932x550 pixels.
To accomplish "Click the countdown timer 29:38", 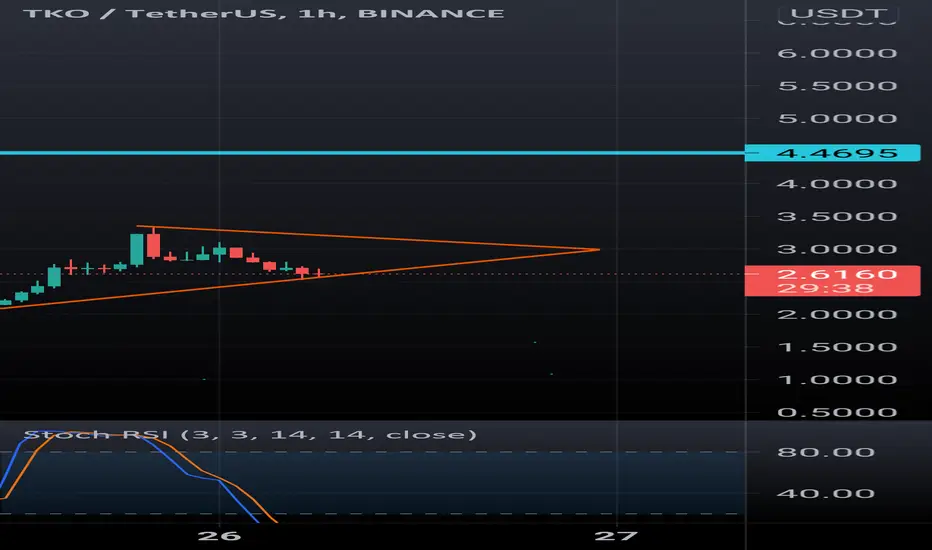I will pos(825,289).
